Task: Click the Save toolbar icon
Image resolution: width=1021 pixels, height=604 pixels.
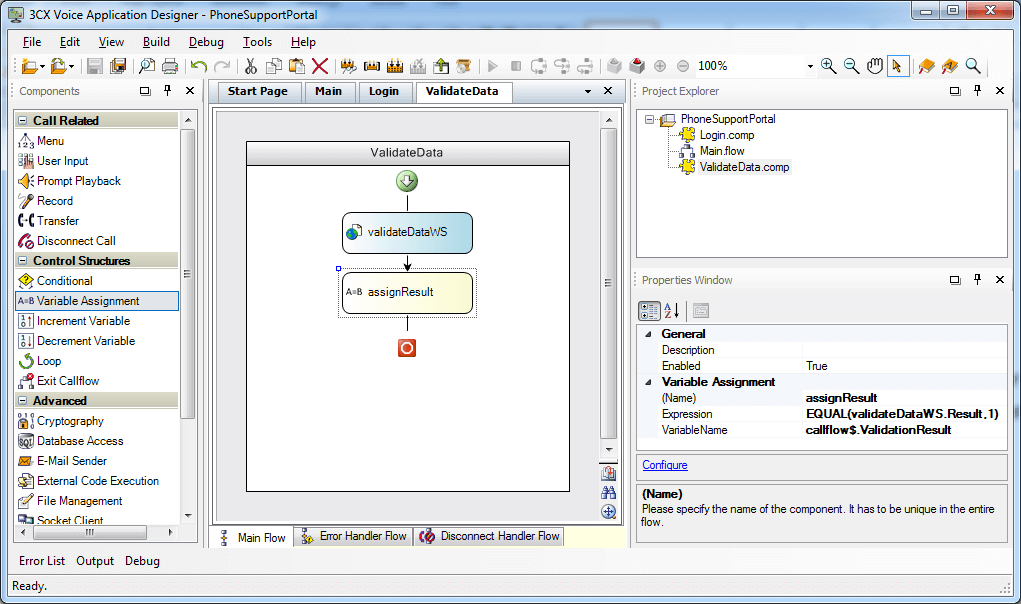Action: 95,66
